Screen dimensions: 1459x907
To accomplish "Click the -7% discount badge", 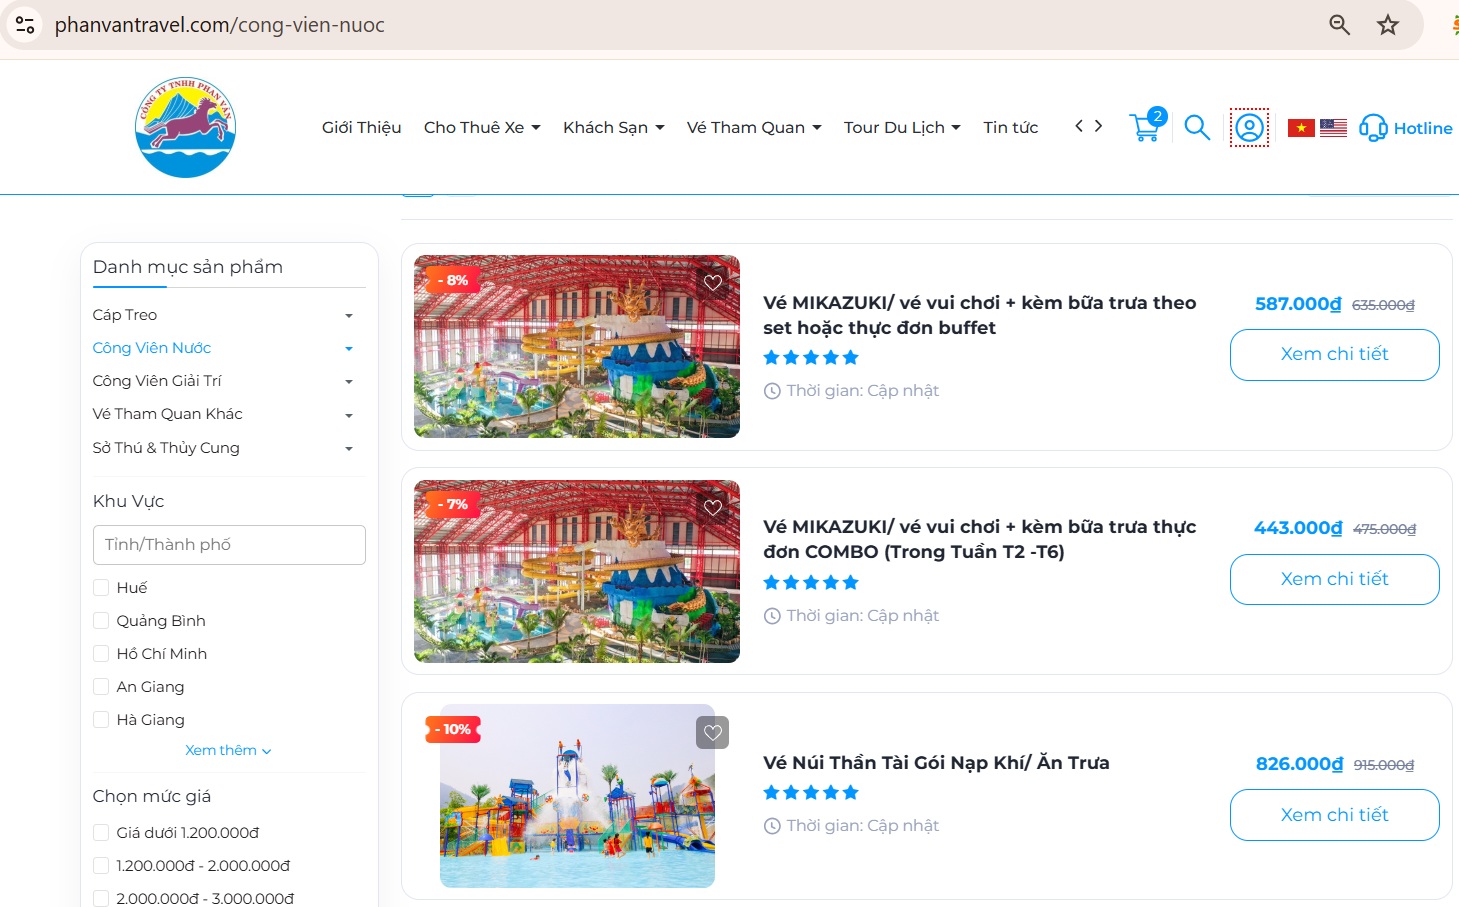I will (452, 504).
